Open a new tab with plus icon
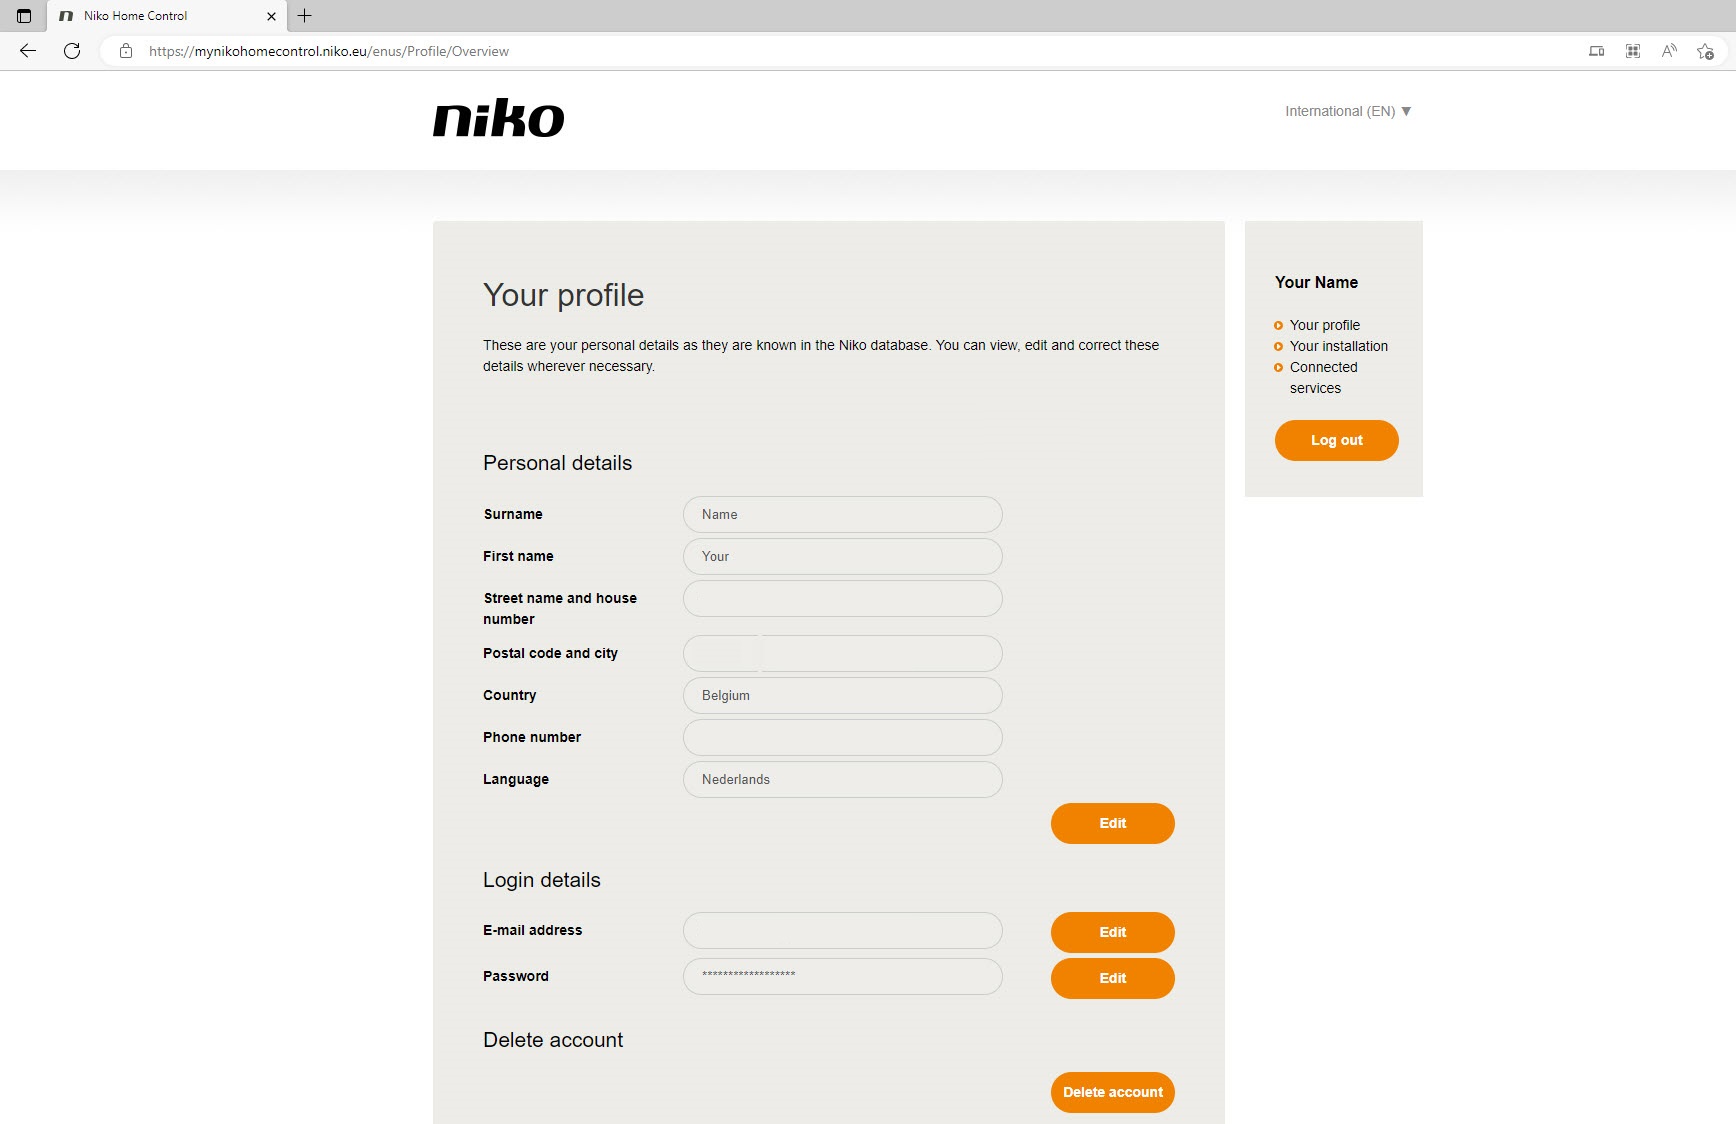Viewport: 1736px width, 1124px height. click(305, 16)
